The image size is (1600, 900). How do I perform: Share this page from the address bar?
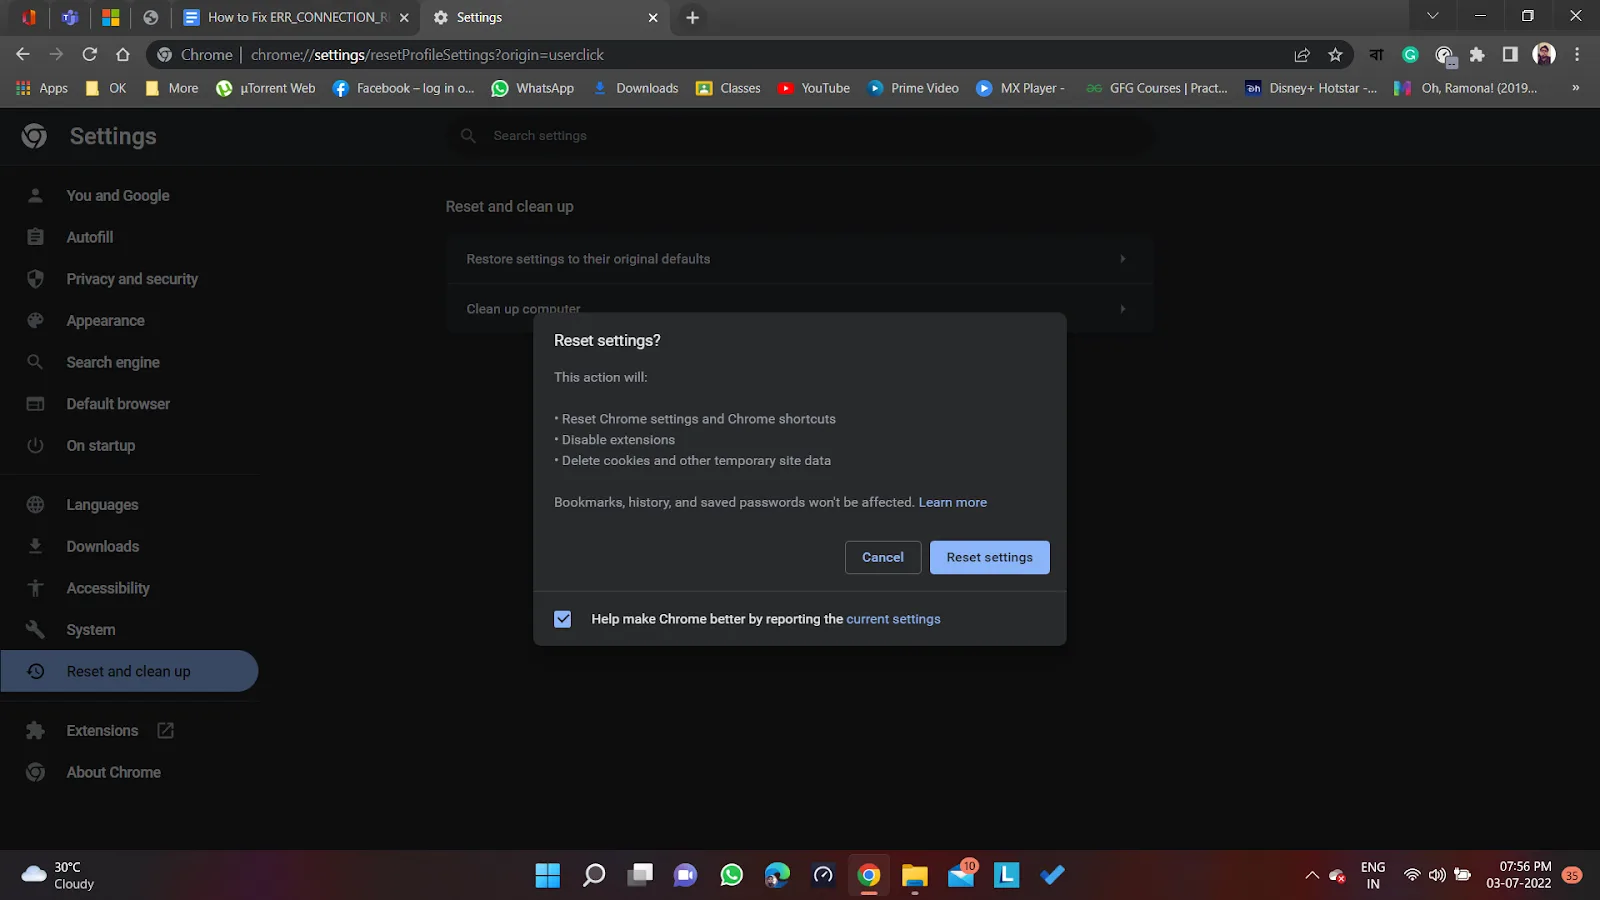tap(1302, 55)
